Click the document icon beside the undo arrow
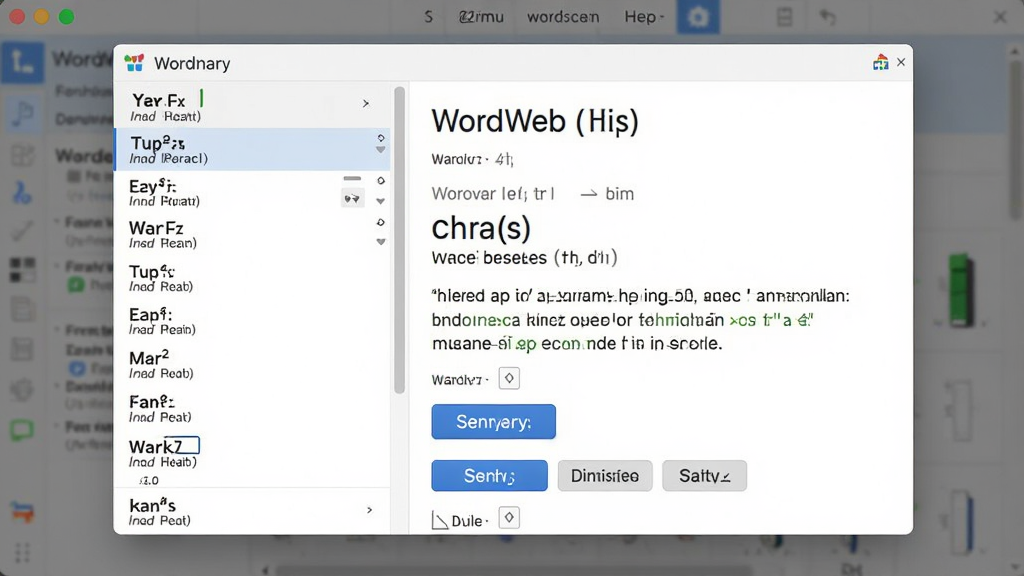This screenshot has width=1024, height=576. coord(784,17)
